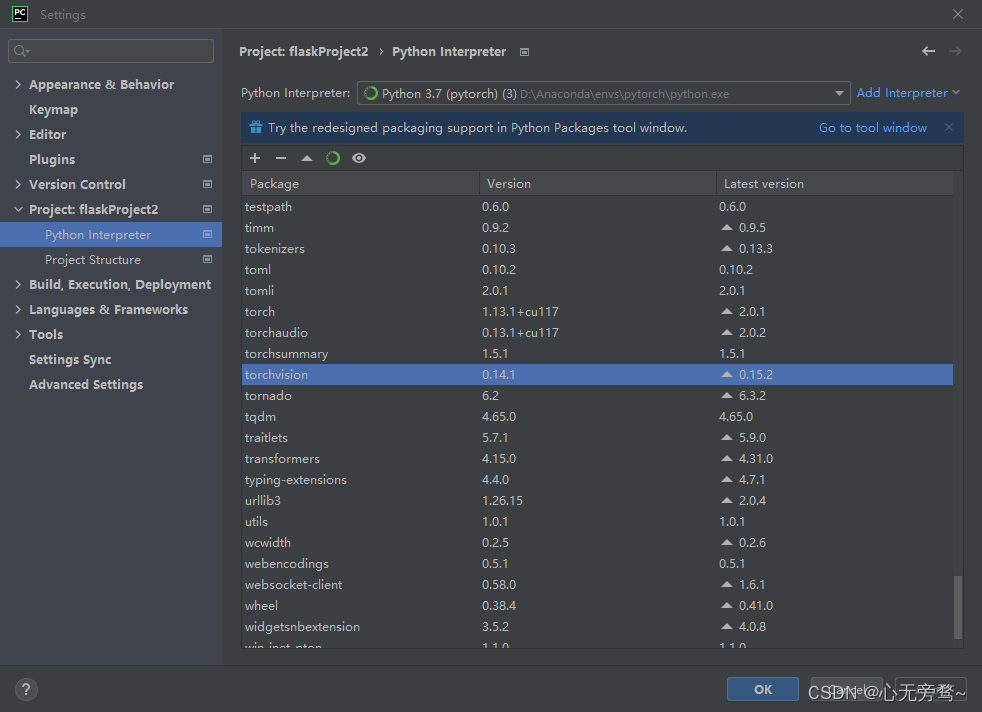Click the Install package plus icon
Viewport: 982px width, 712px height.
point(255,158)
